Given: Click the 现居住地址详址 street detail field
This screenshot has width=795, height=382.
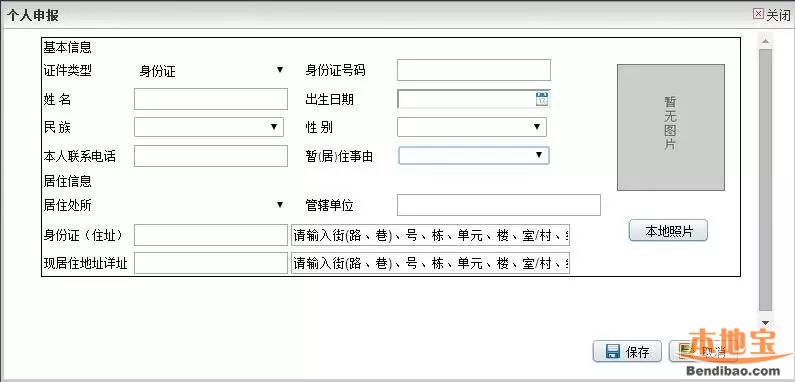Looking at the screenshot, I should click(x=430, y=263).
